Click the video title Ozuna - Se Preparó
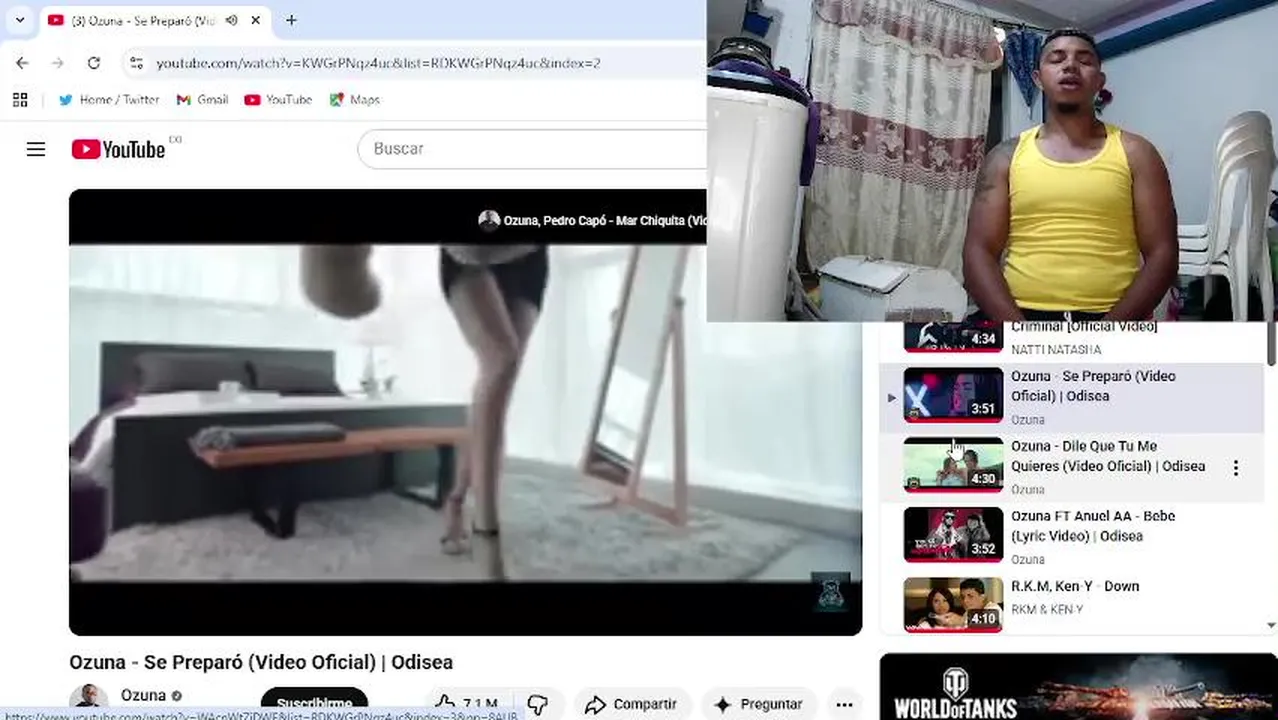This screenshot has width=1278, height=720. [x=261, y=662]
